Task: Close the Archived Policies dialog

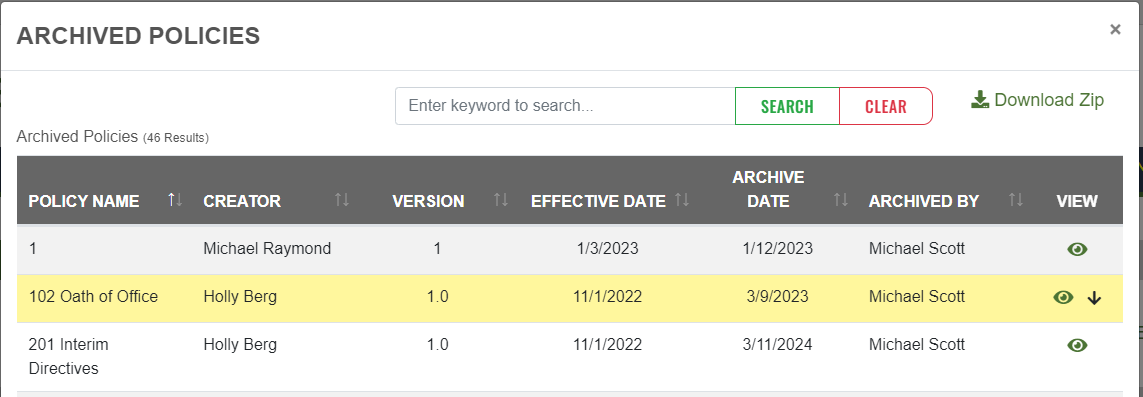Action: pos(1115,29)
